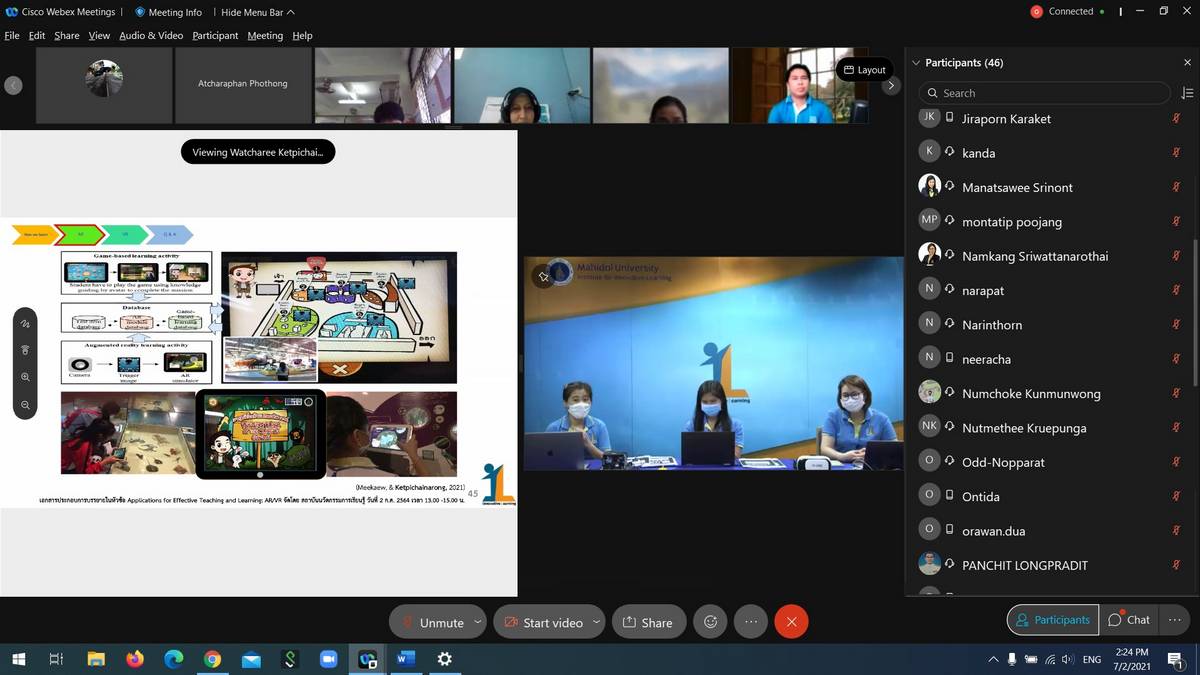Open more options ellipsis in meeting controls
This screenshot has width=1200, height=675.
tap(751, 622)
